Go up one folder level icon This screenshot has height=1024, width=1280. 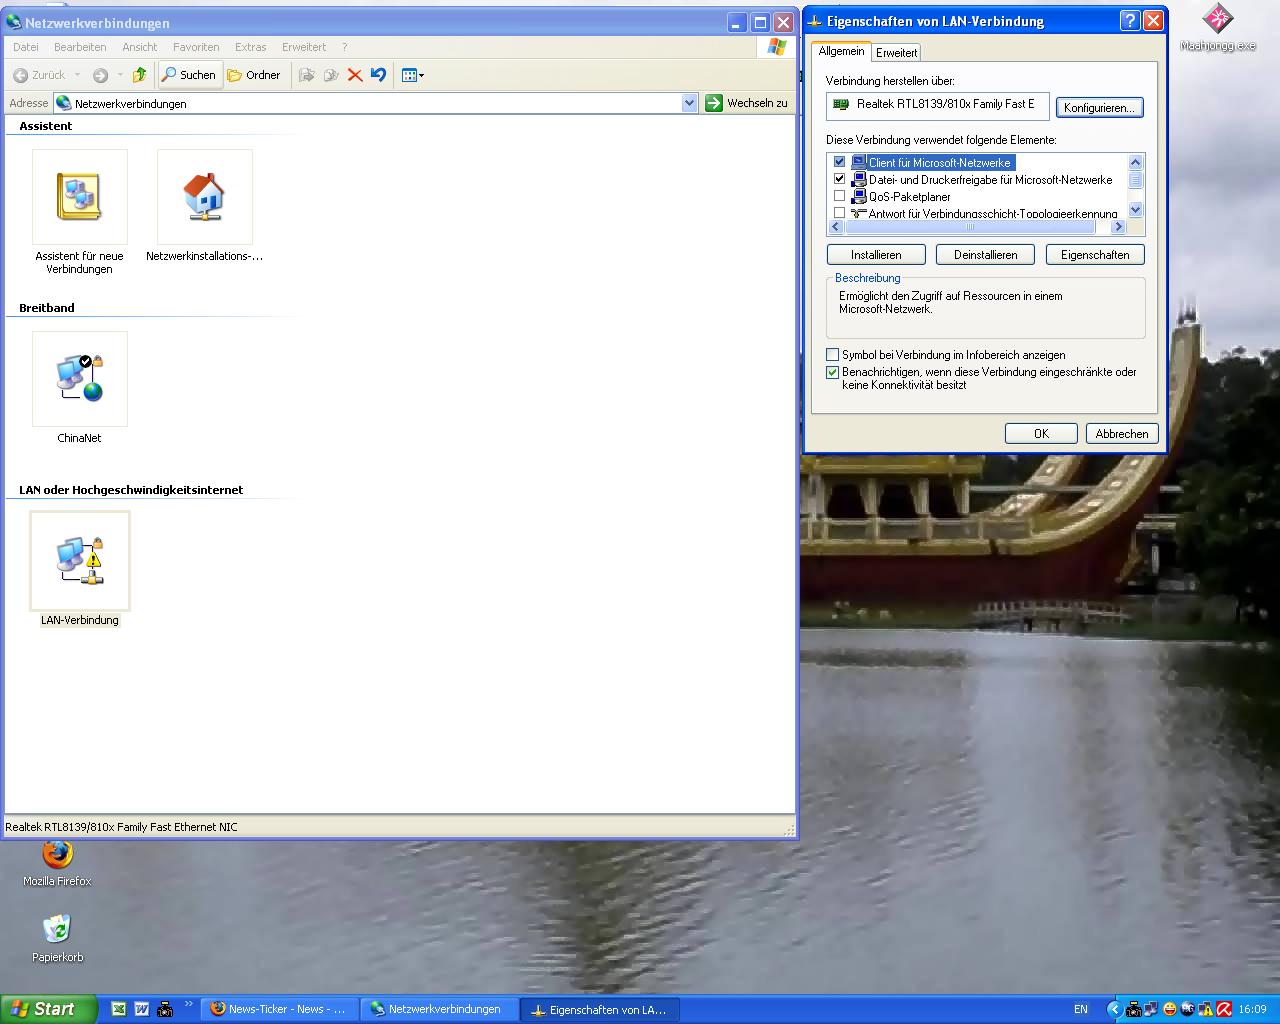[x=140, y=75]
